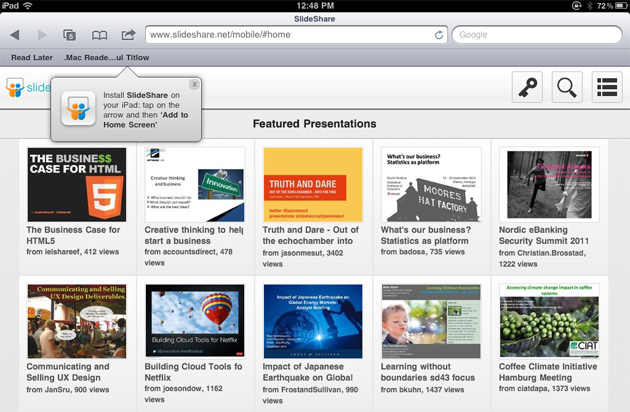Tap the share arrow icon
Image resolution: width=630 pixels, height=412 pixels.
pyautogui.click(x=129, y=35)
